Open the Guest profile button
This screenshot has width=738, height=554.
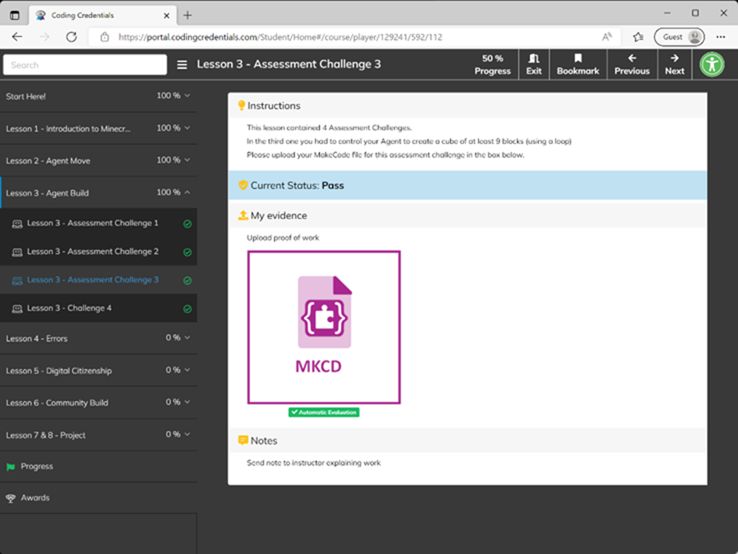pyautogui.click(x=679, y=37)
